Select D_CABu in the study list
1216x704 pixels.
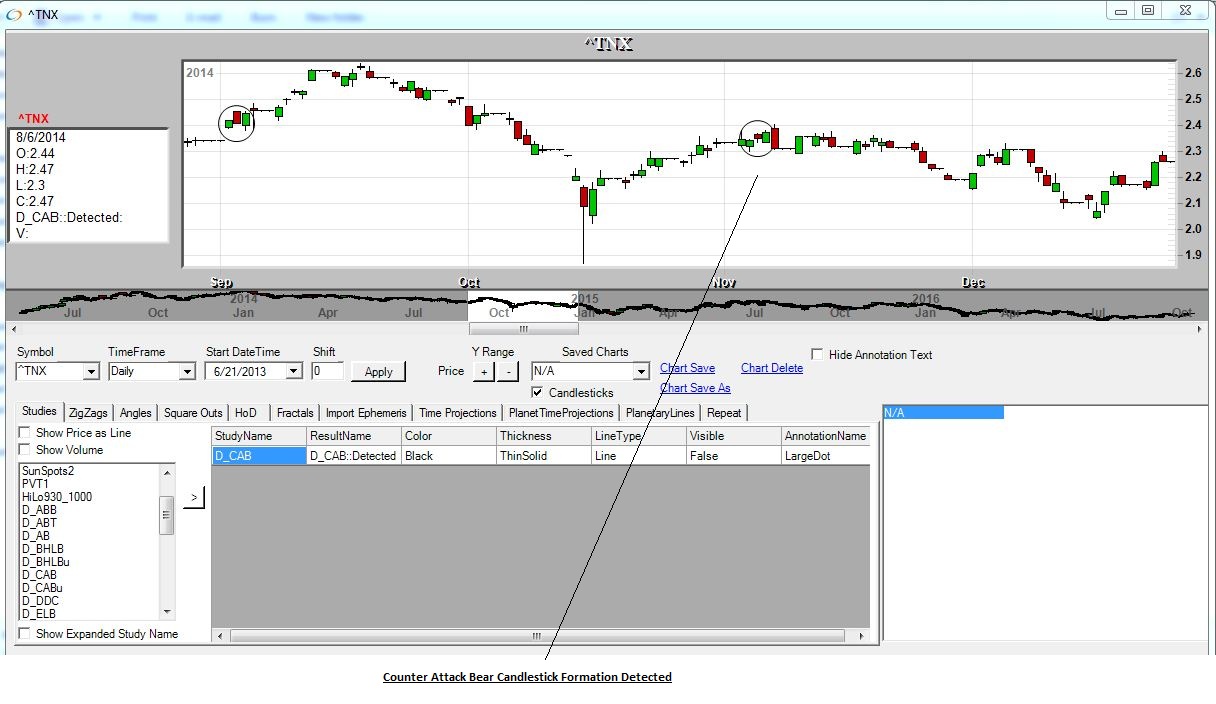pyautogui.click(x=42, y=588)
